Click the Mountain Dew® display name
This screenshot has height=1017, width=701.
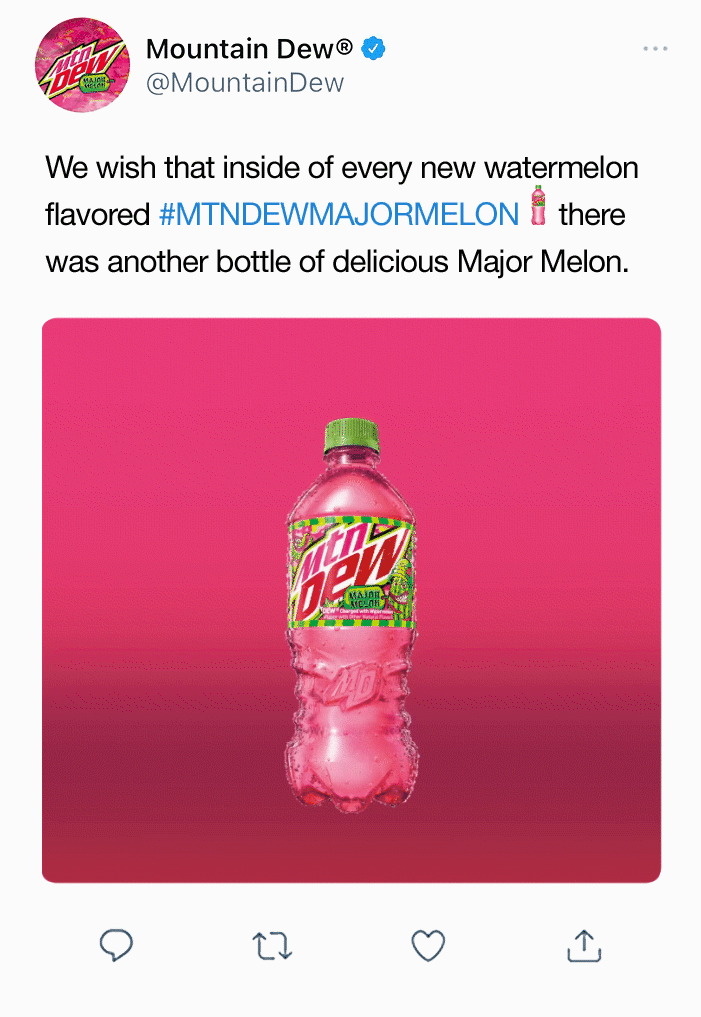point(249,49)
